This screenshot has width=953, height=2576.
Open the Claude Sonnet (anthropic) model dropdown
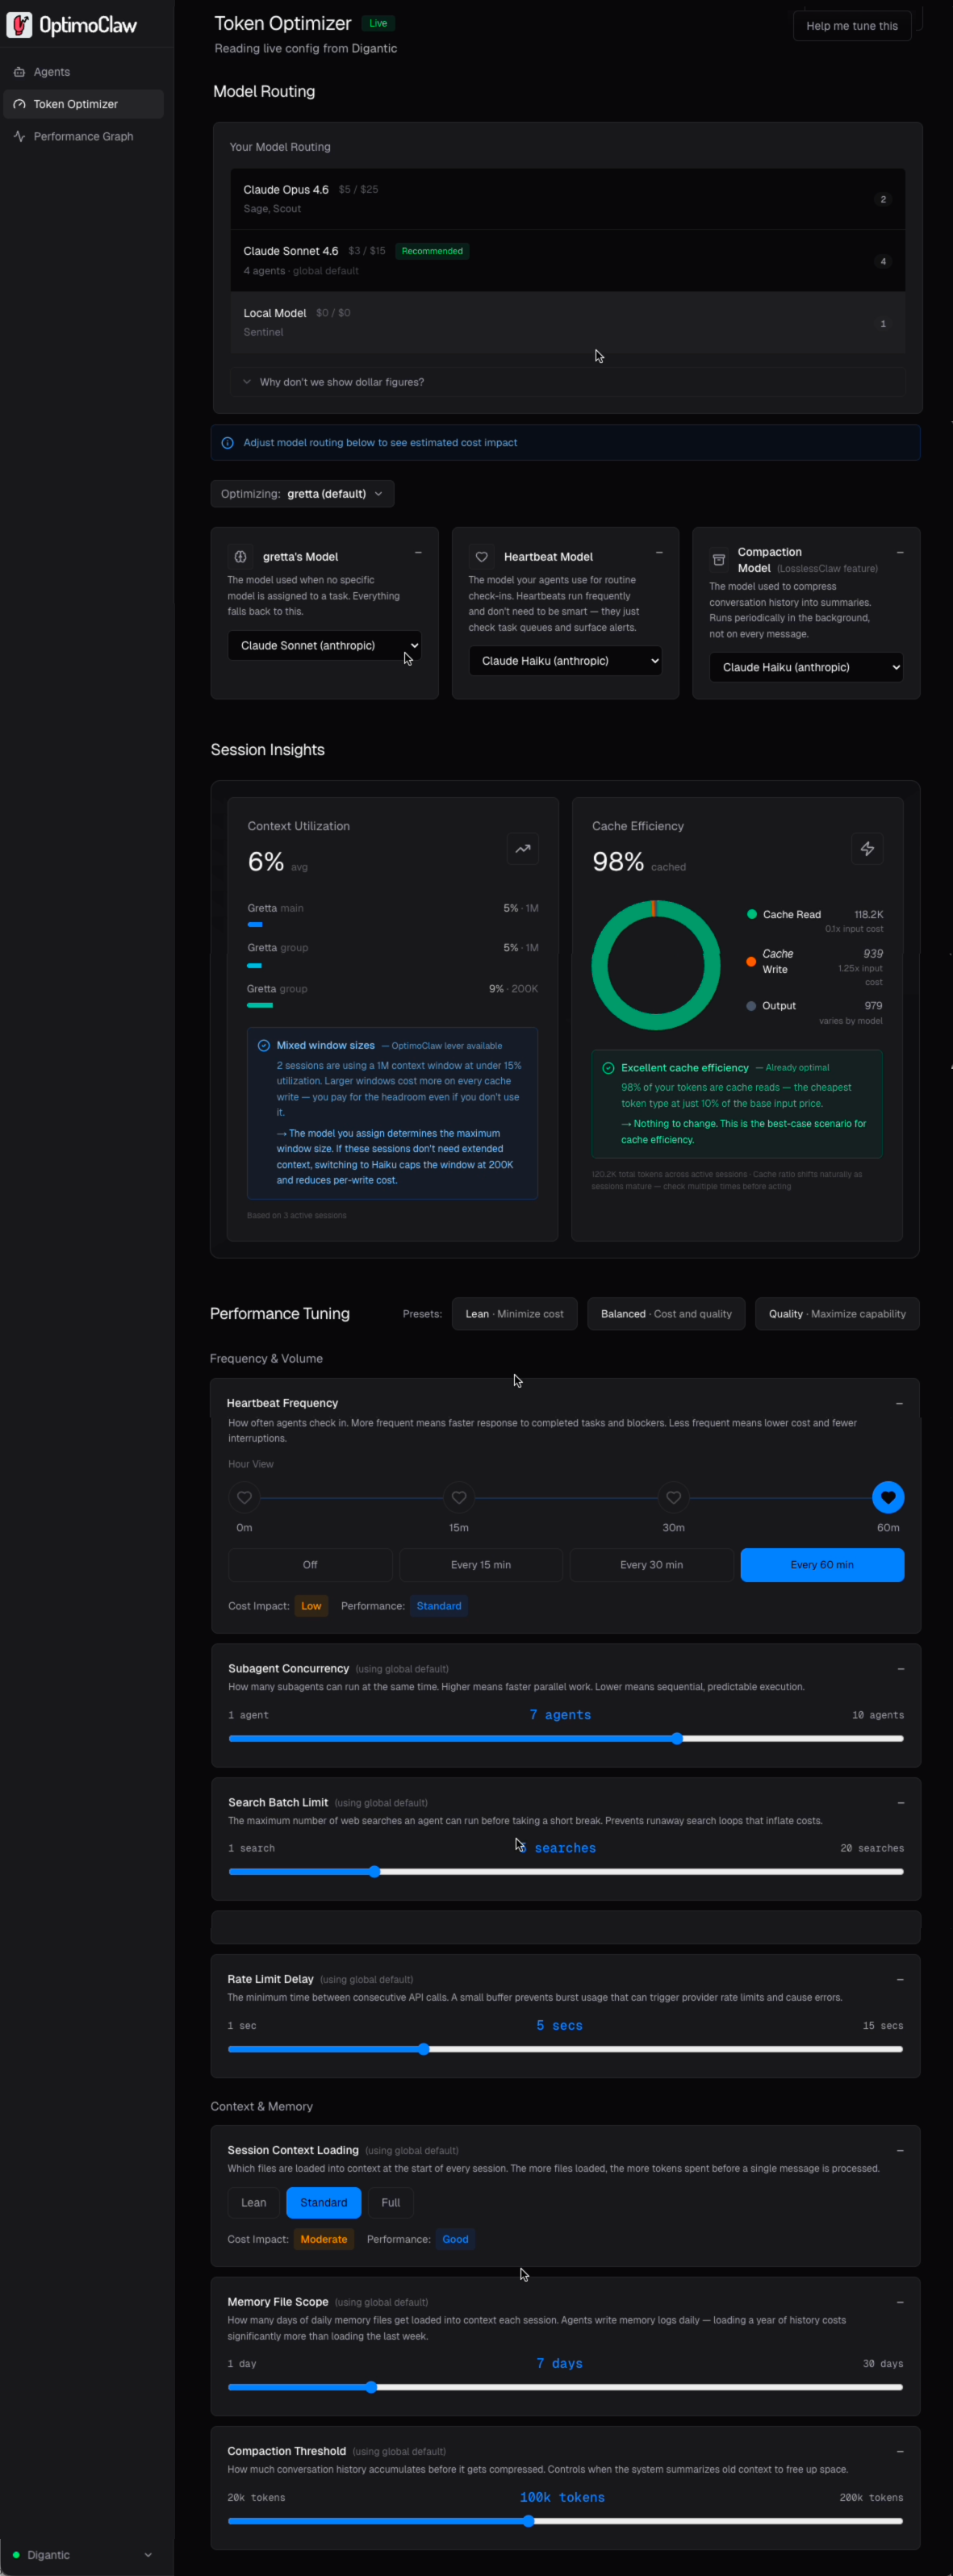coord(324,646)
